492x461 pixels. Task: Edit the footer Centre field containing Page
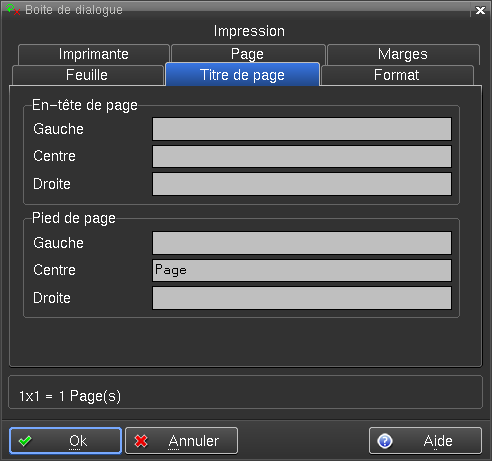pyautogui.click(x=302, y=270)
